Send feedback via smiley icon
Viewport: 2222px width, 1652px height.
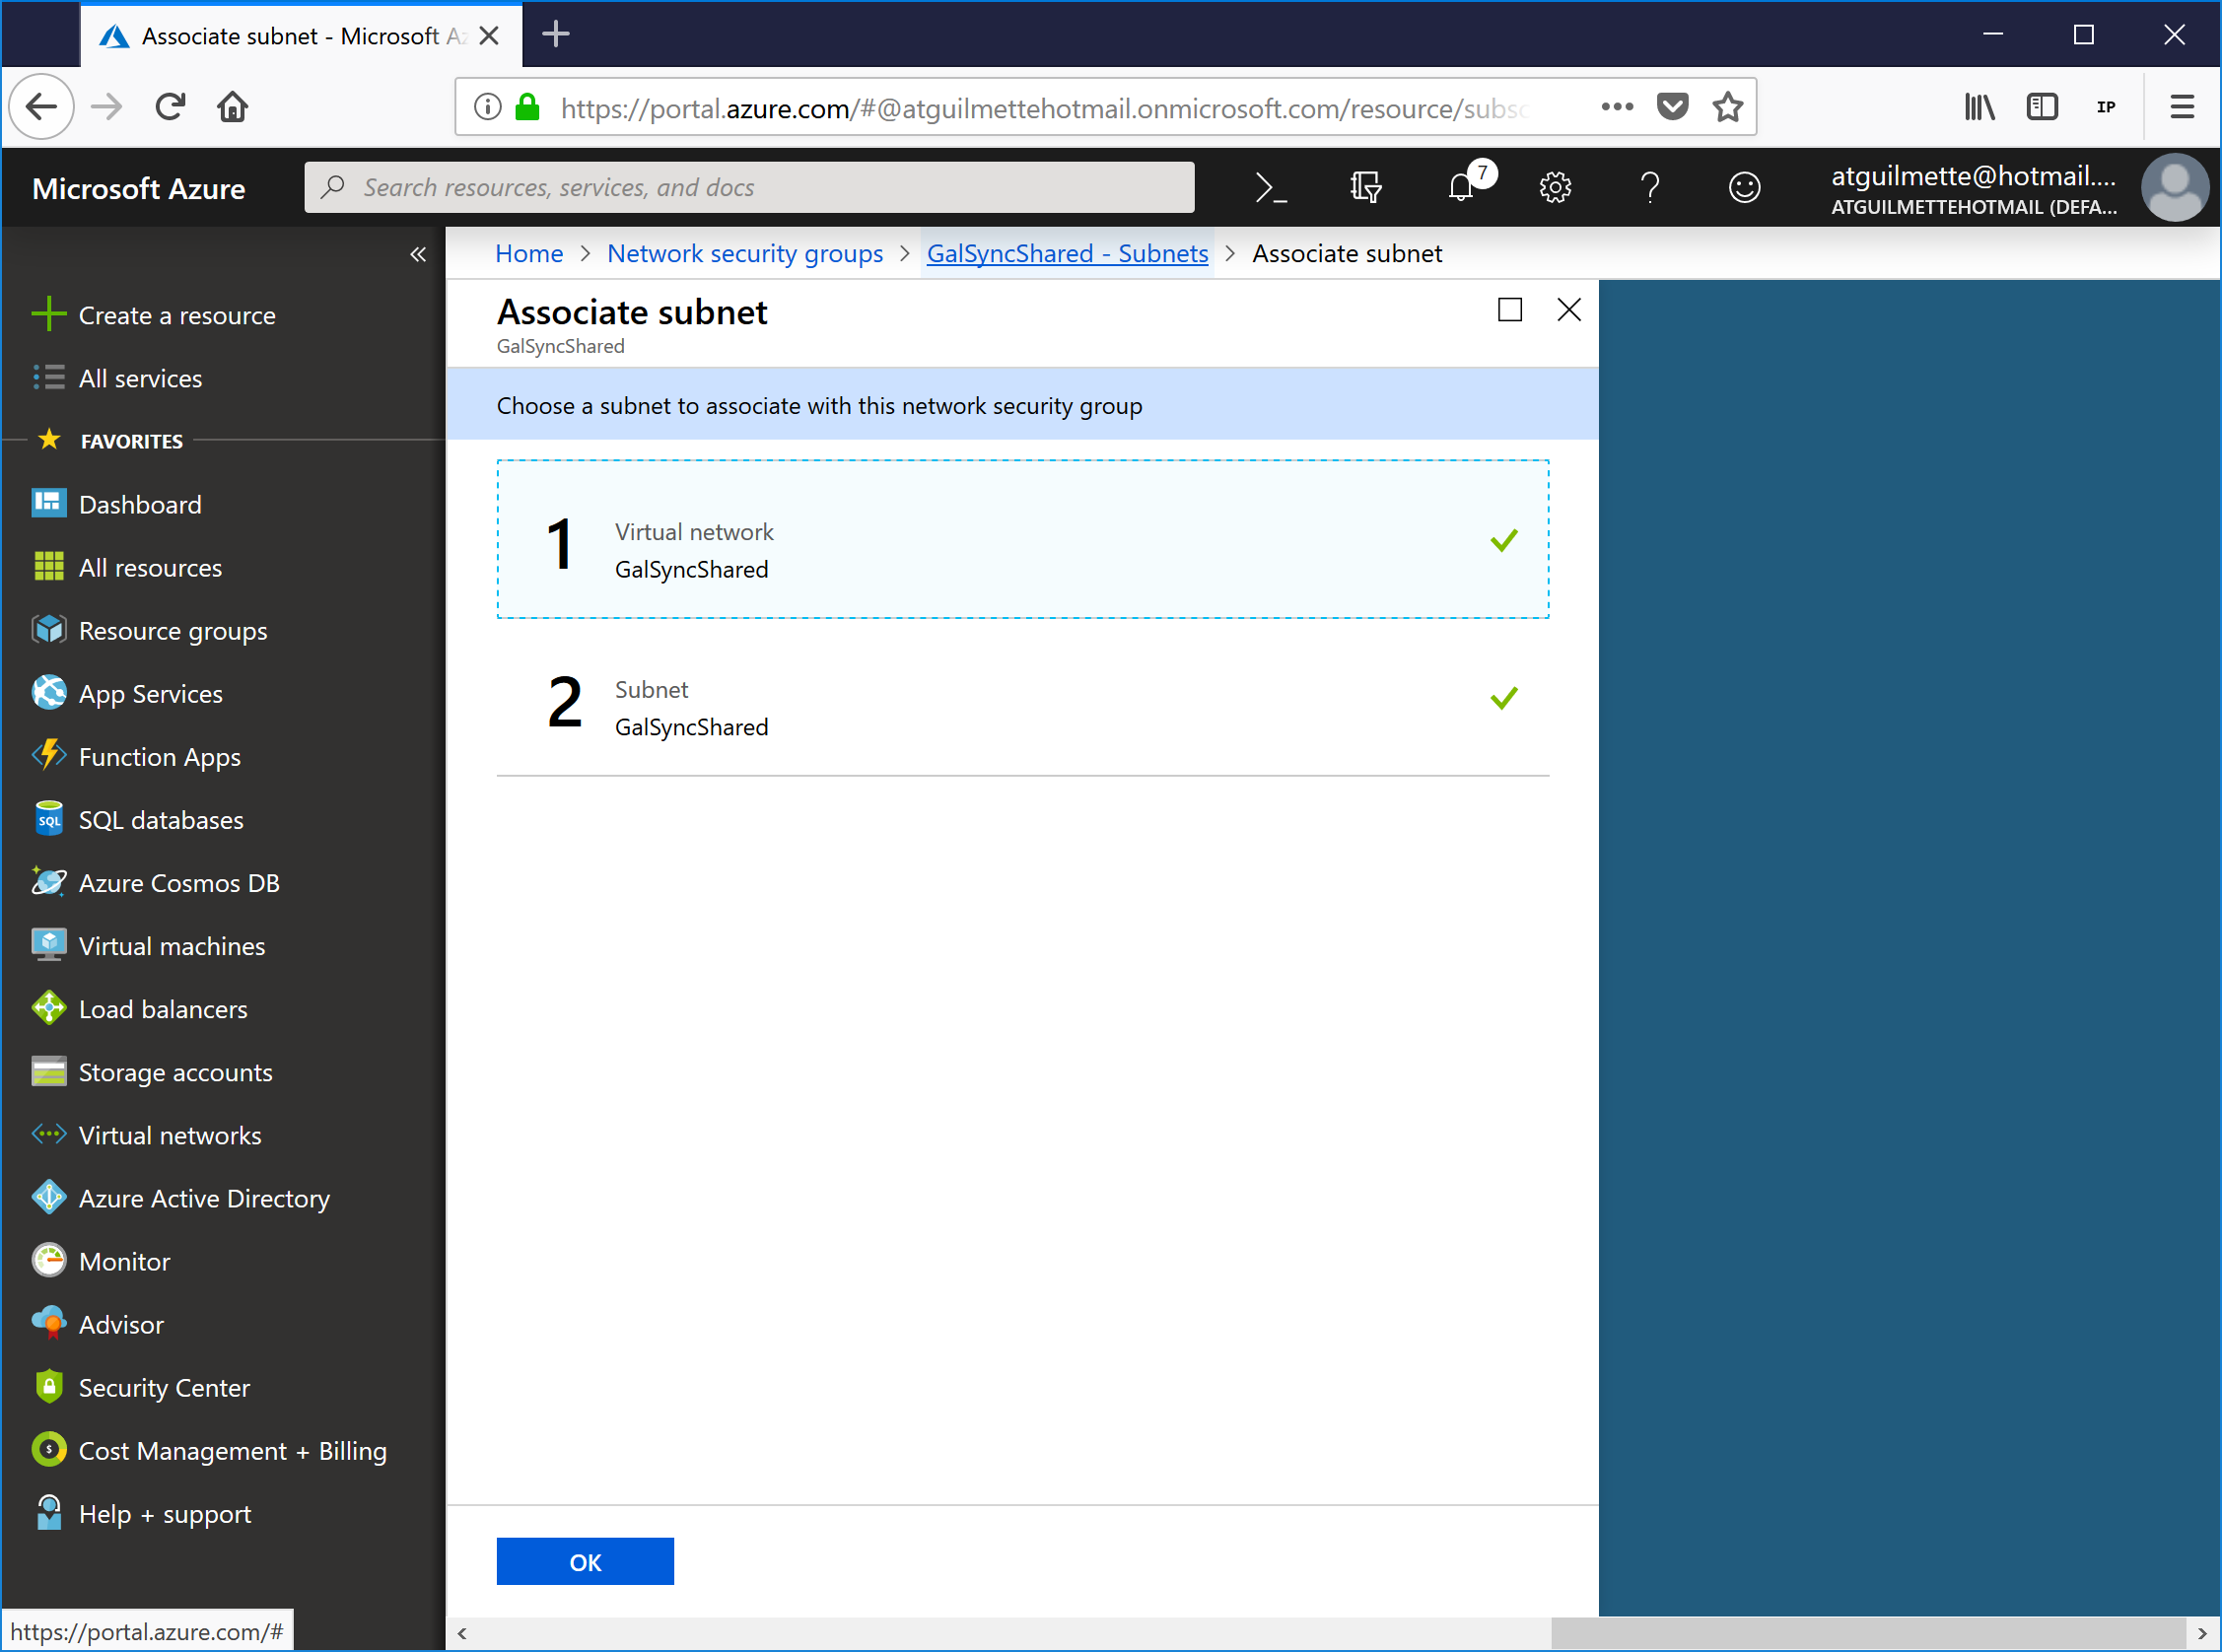[1744, 188]
